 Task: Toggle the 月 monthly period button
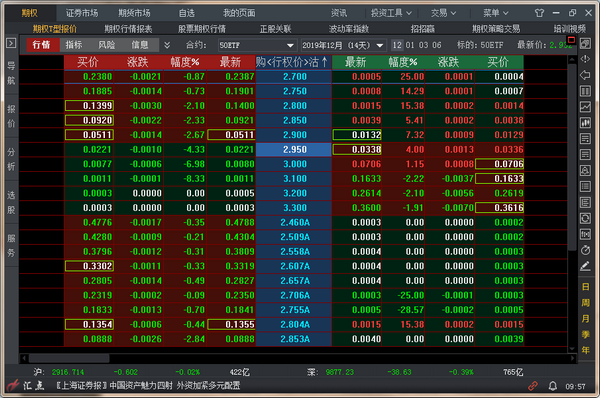pos(585,318)
